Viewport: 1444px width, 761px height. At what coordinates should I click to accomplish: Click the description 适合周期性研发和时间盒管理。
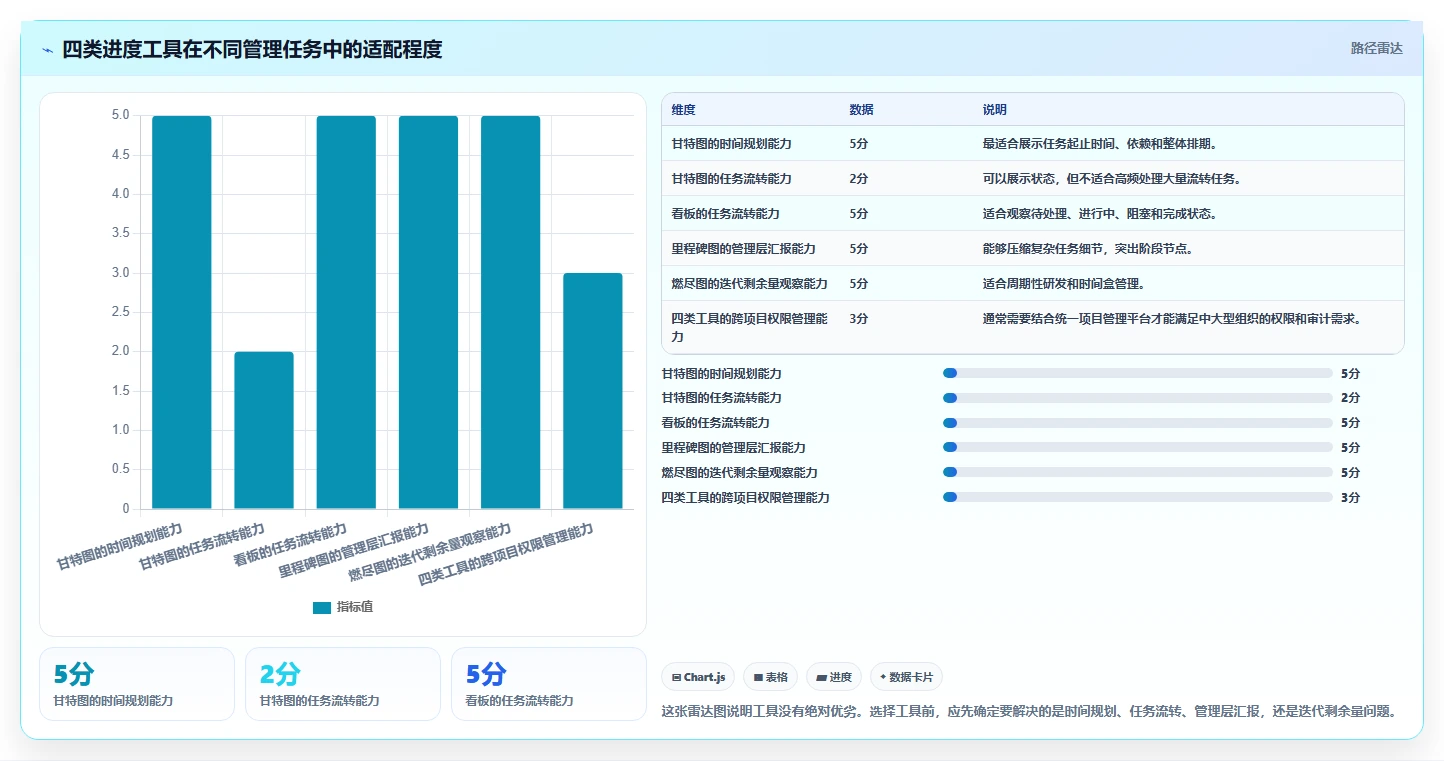pos(1064,284)
